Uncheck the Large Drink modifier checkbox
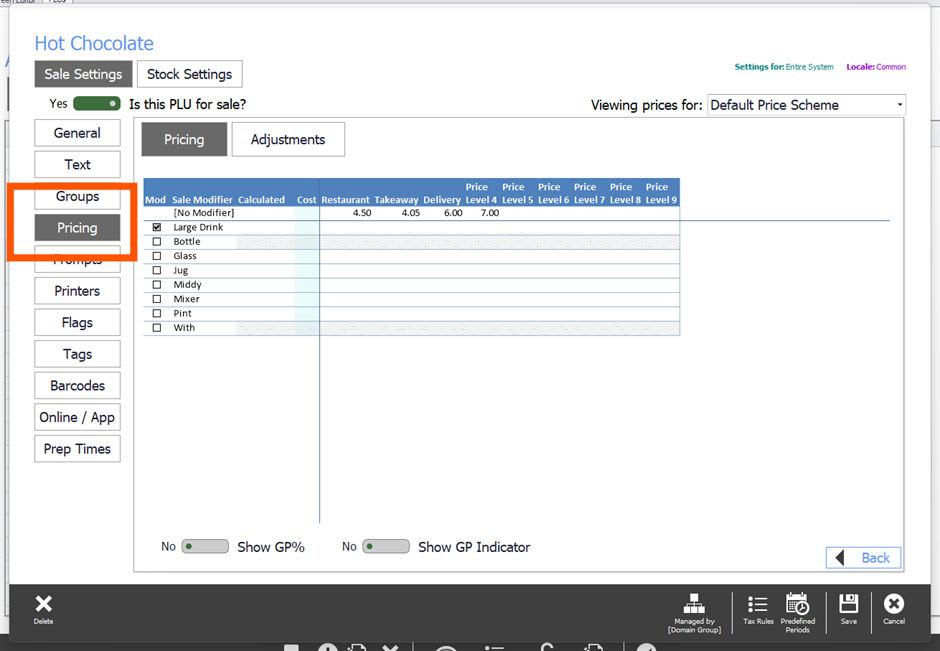The image size is (940, 651). [x=157, y=227]
